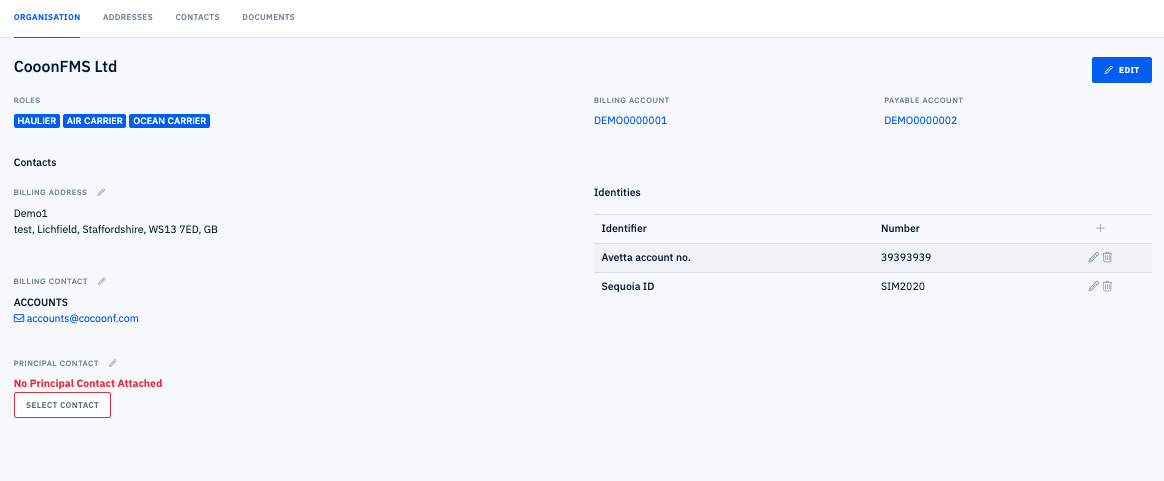Image resolution: width=1164 pixels, height=481 pixels.
Task: Email accounts@cocoonf.com link
Action: point(82,319)
